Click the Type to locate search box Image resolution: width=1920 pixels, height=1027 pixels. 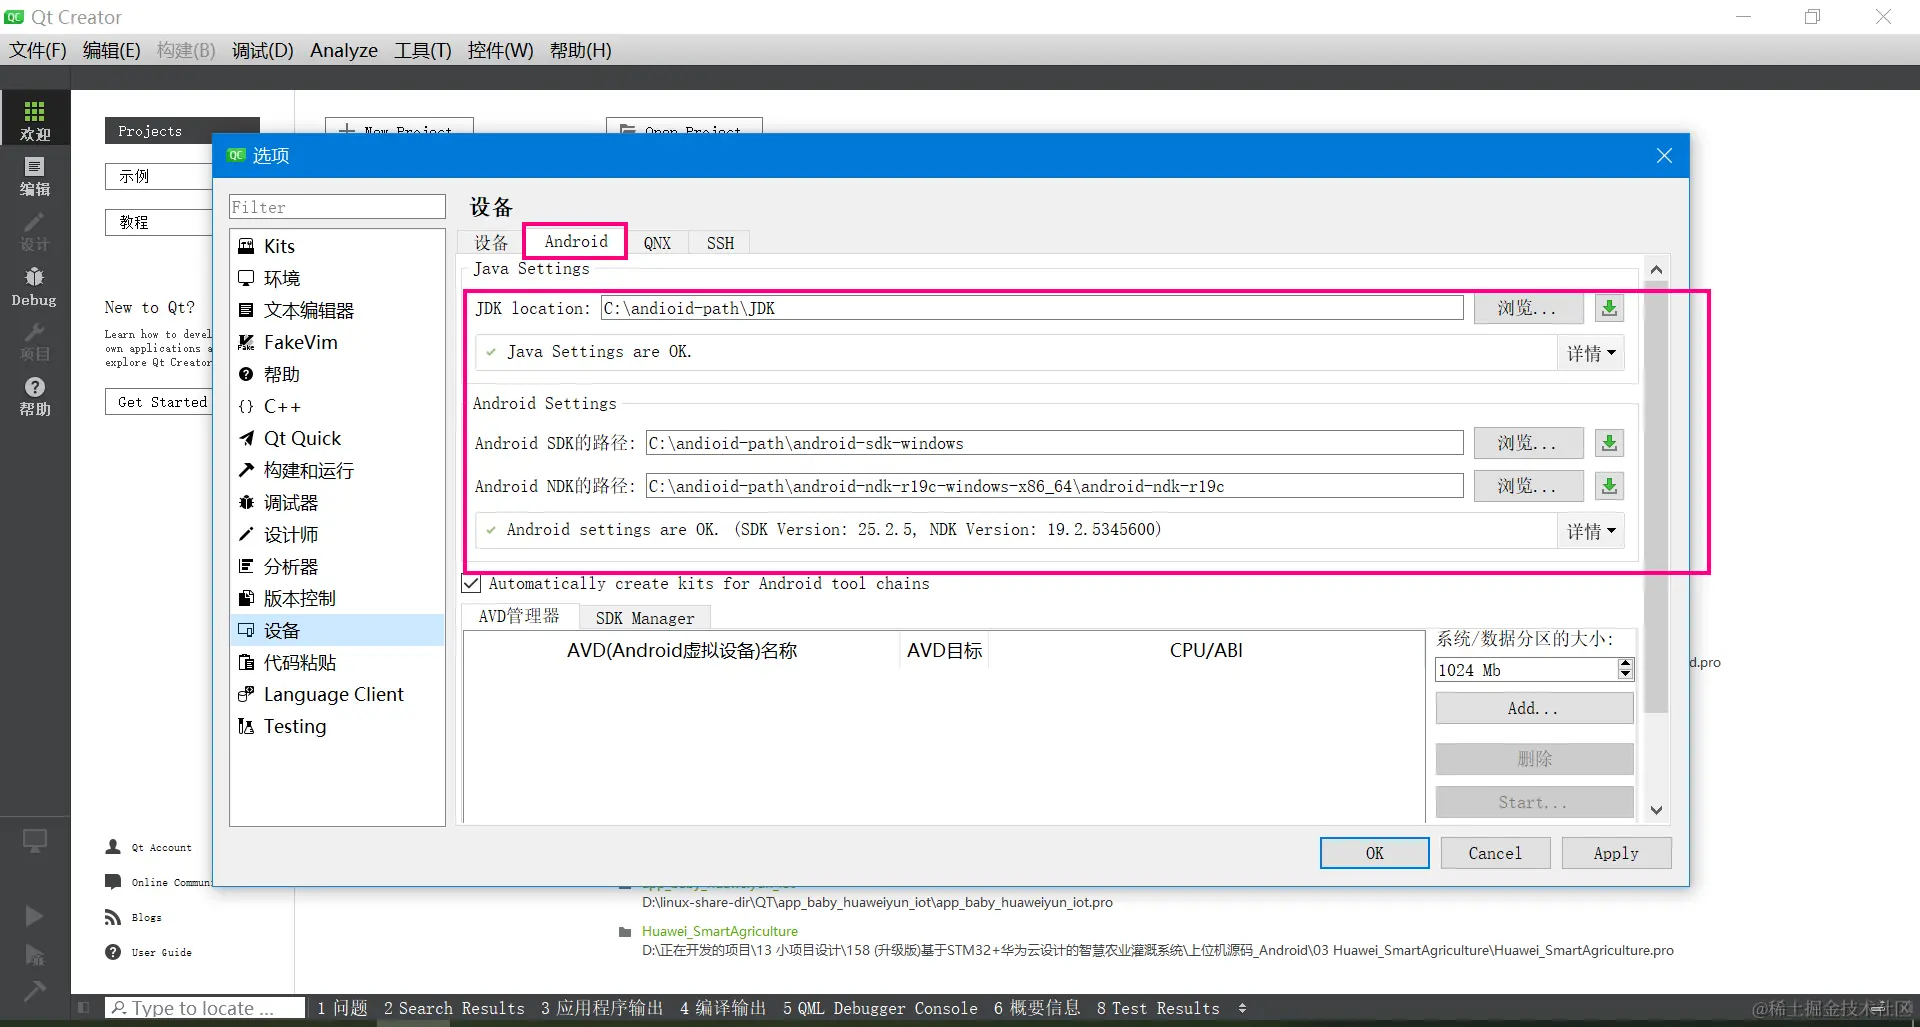coord(205,1008)
